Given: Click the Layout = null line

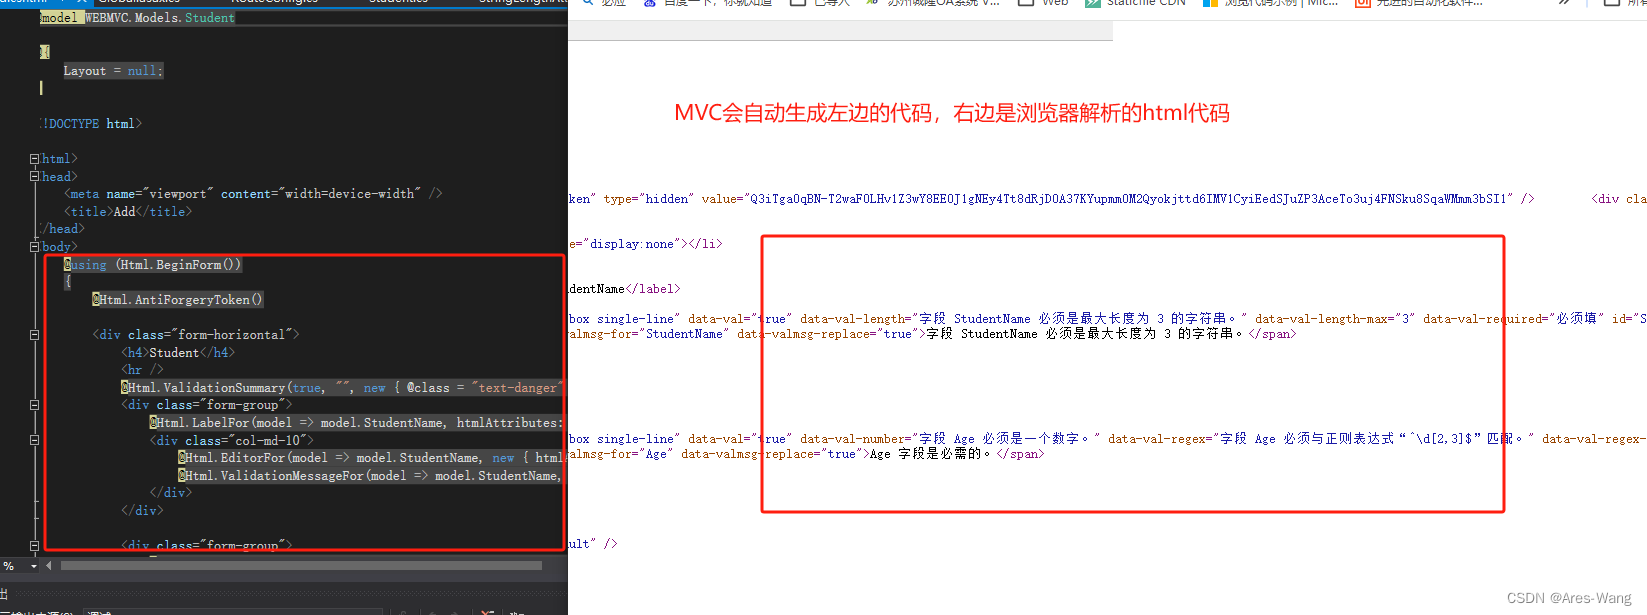Looking at the screenshot, I should (x=113, y=71).
